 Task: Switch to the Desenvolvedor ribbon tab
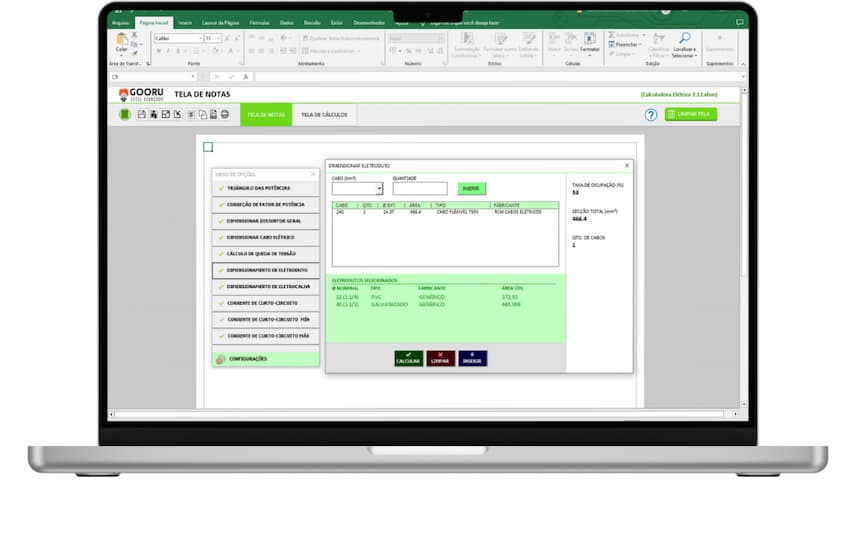(x=369, y=23)
